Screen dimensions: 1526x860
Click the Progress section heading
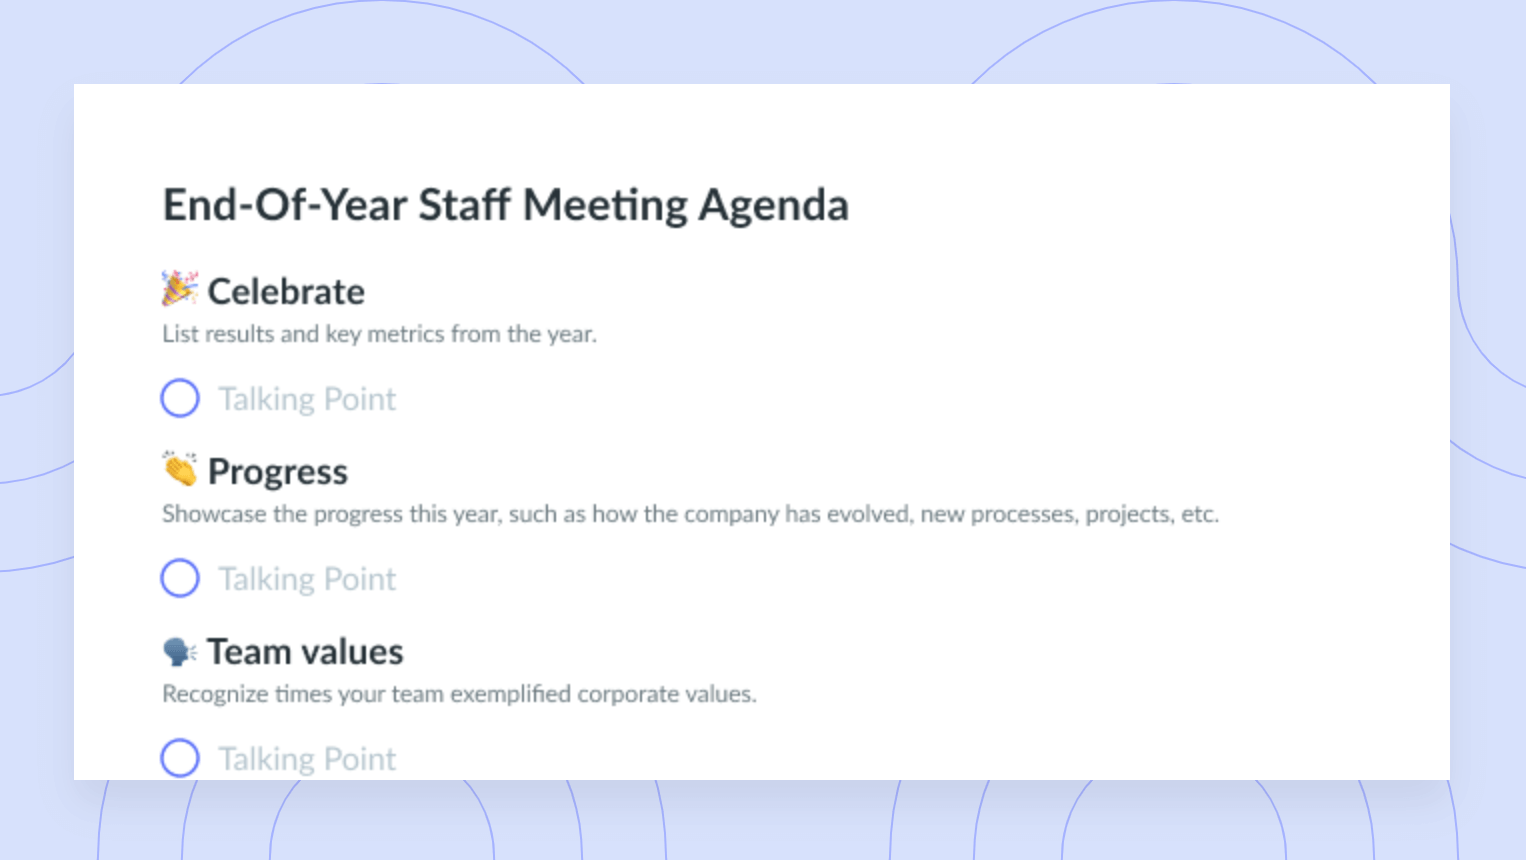(x=278, y=472)
